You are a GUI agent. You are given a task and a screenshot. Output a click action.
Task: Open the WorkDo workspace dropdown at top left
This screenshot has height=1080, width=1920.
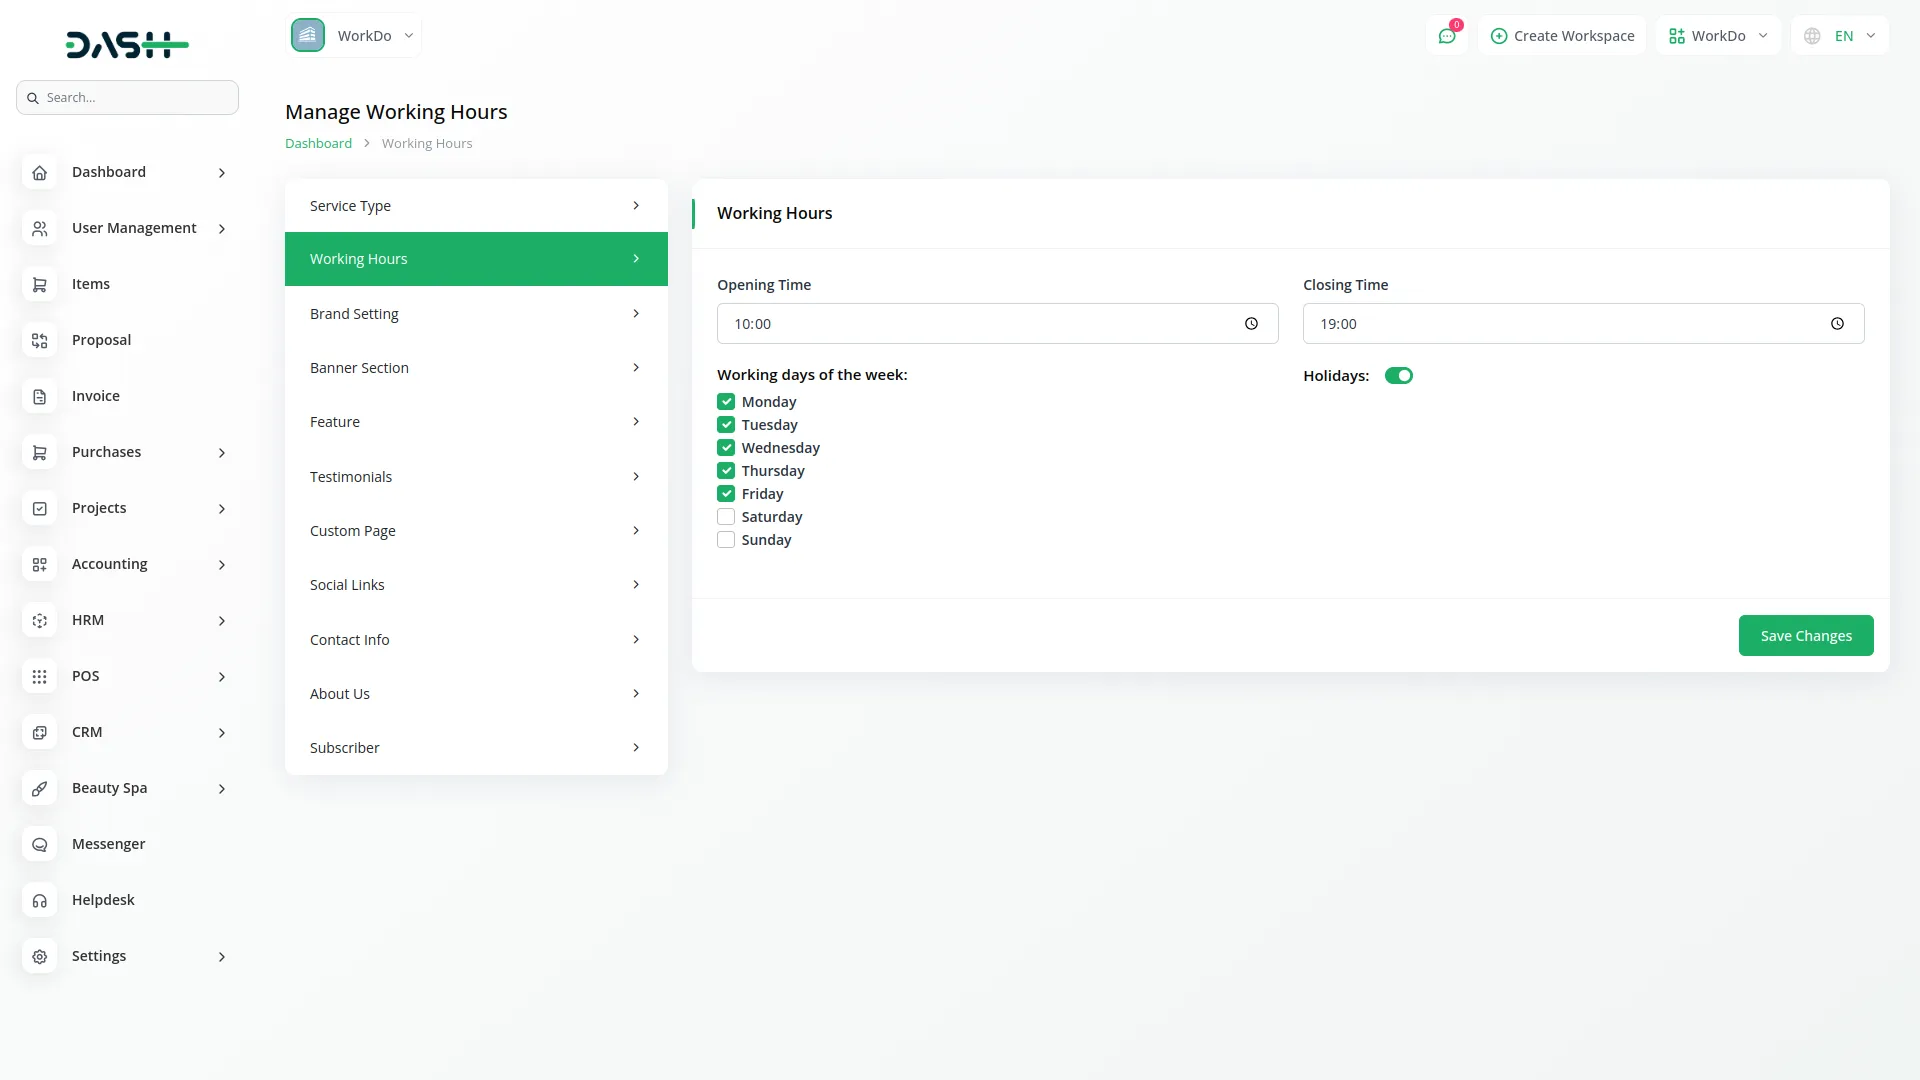(354, 36)
